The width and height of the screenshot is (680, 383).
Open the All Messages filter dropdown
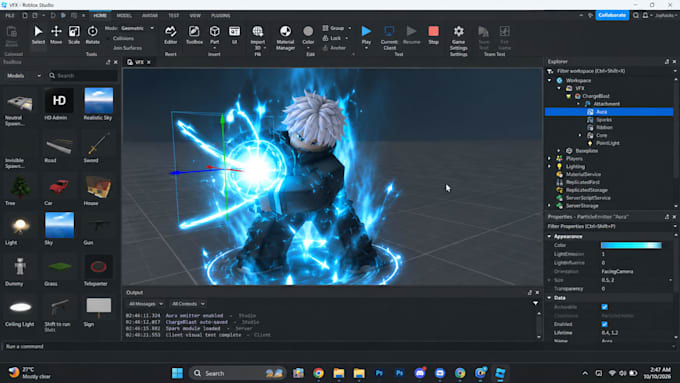coord(146,304)
